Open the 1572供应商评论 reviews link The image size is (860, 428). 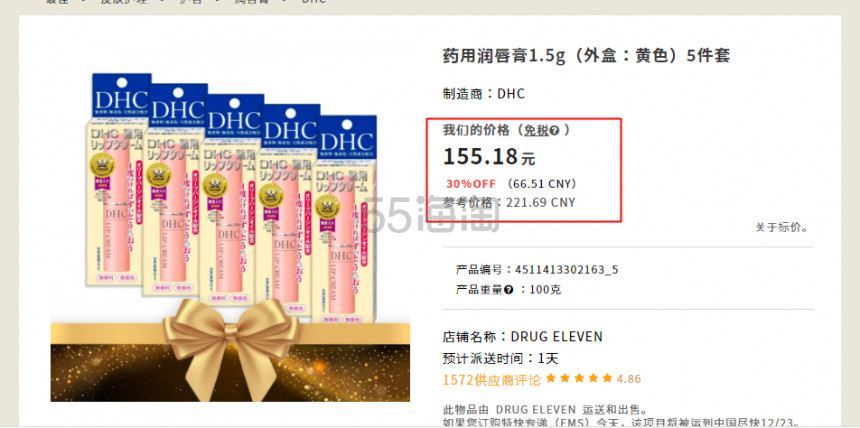[492, 379]
